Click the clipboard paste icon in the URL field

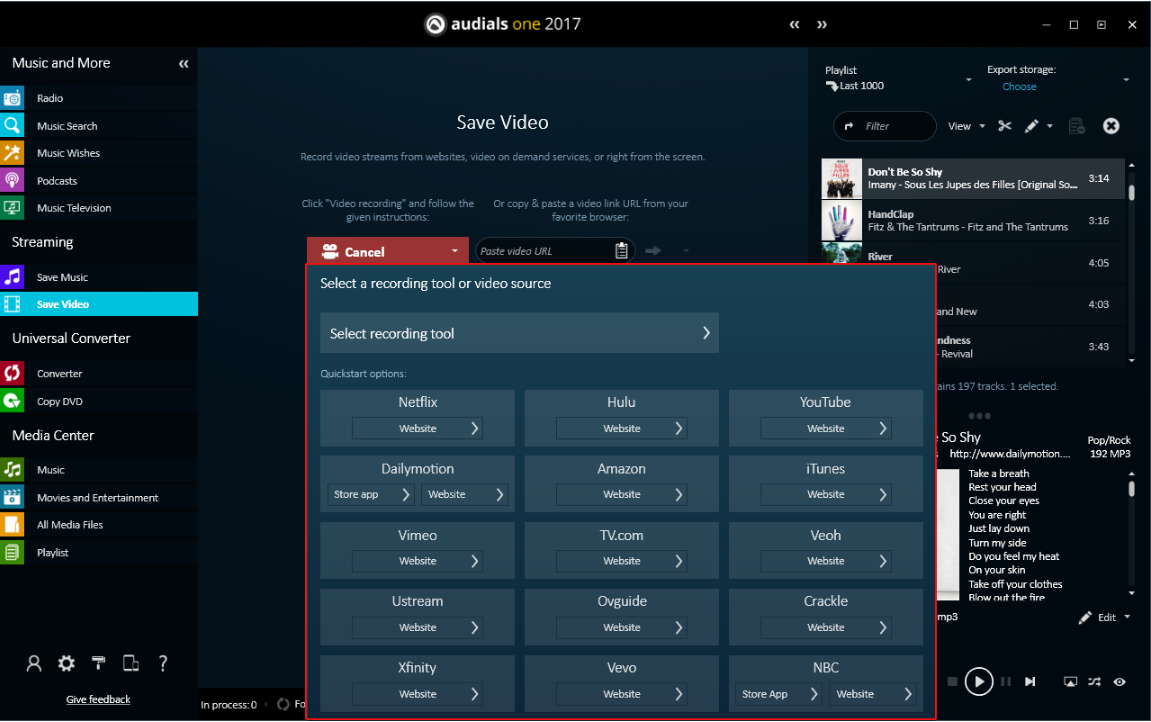pyautogui.click(x=621, y=251)
